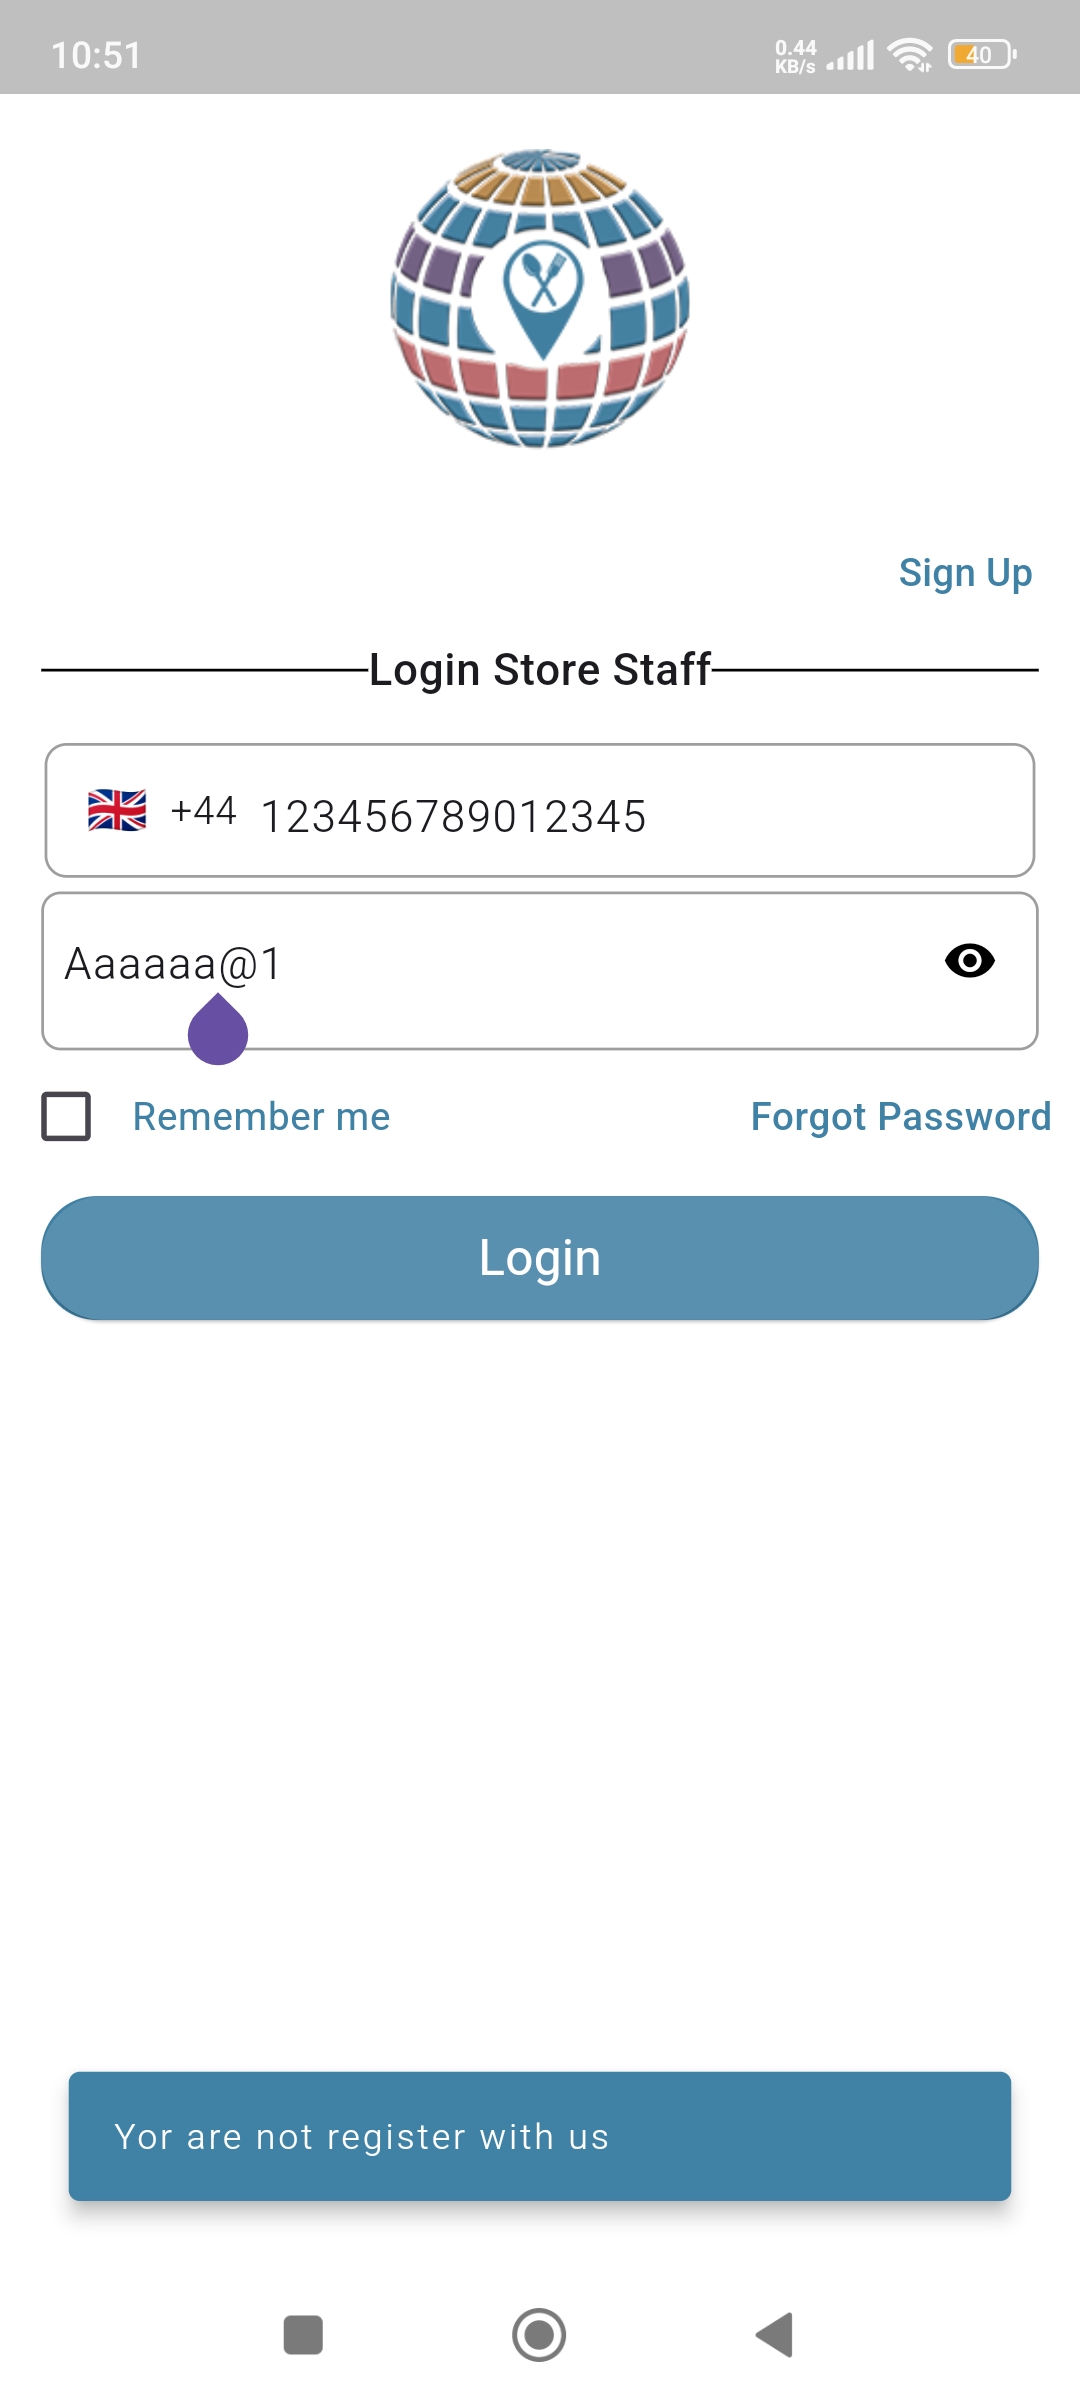
Task: Tap the "not register" snackbar message
Action: (540, 2136)
